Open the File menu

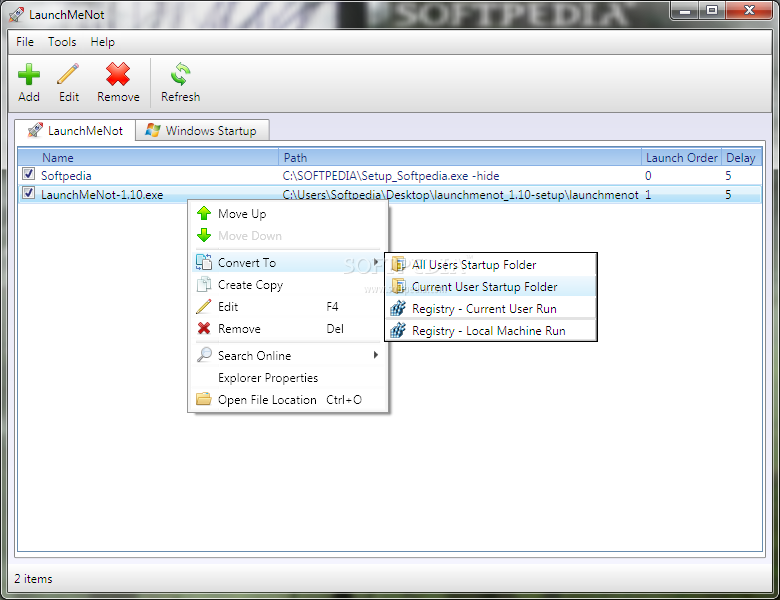pos(25,42)
